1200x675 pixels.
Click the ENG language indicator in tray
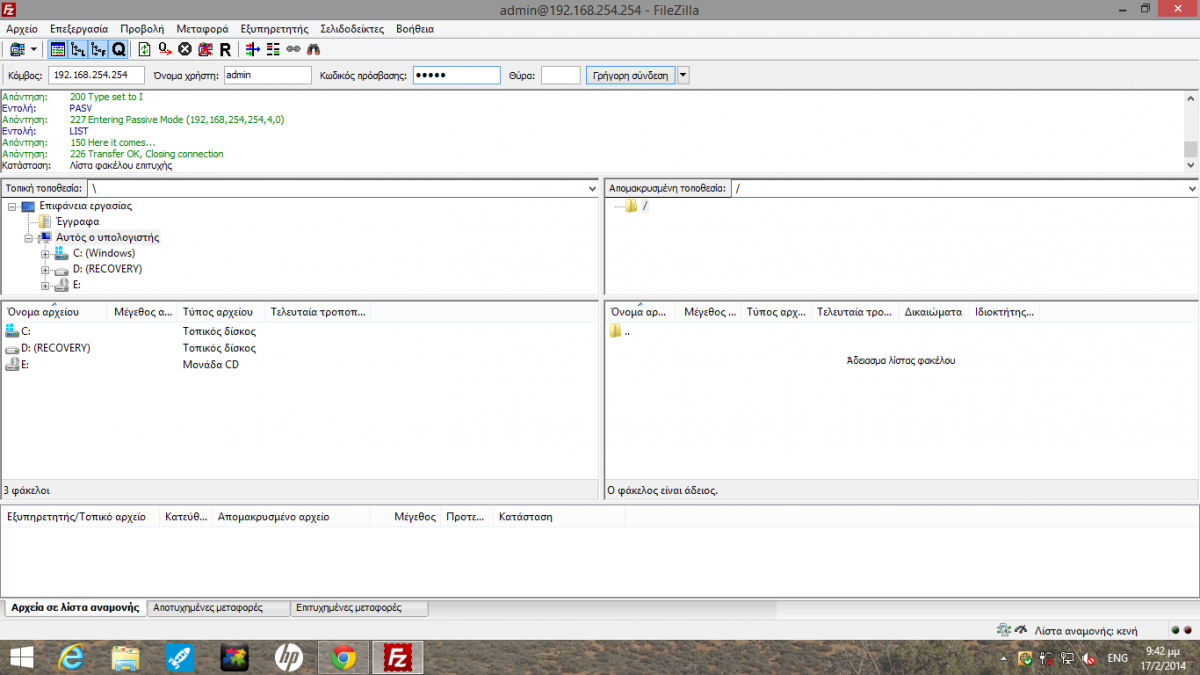(1118, 658)
